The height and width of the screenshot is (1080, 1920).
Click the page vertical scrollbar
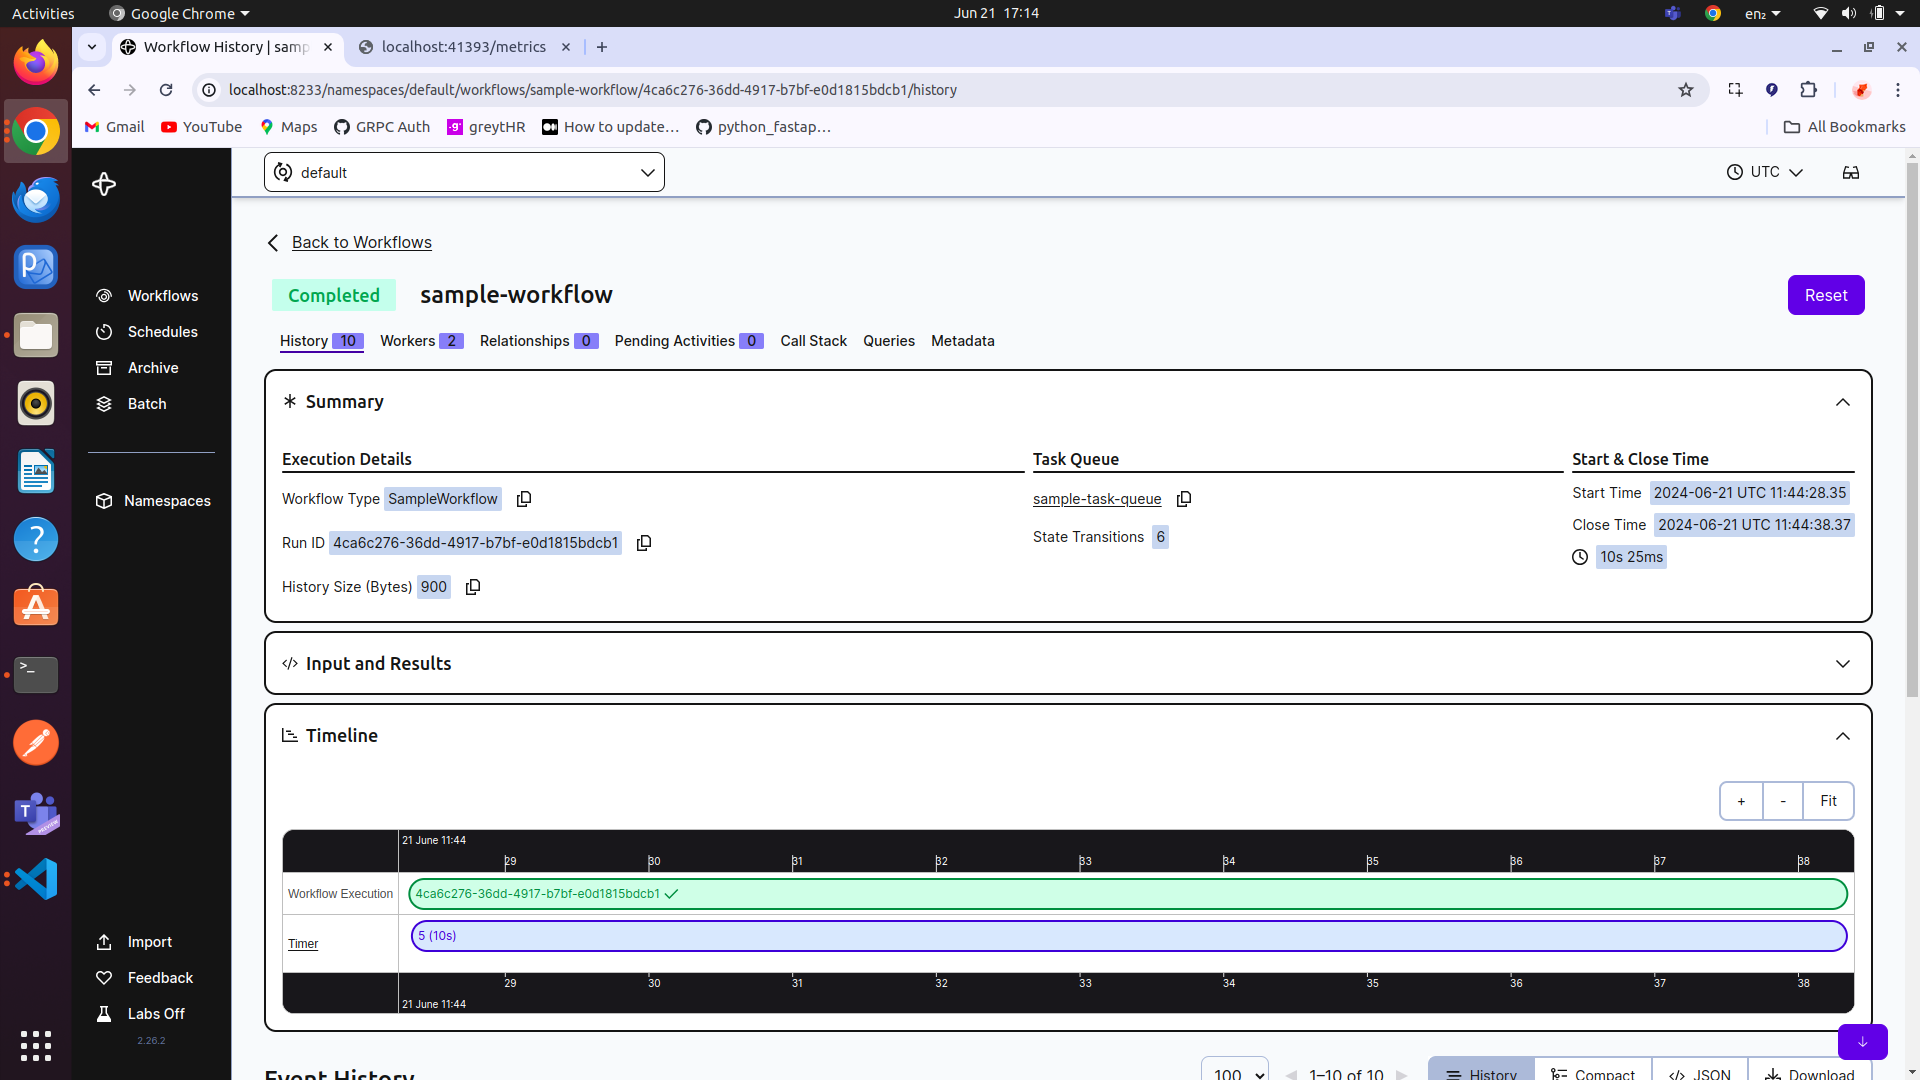(x=1912, y=430)
